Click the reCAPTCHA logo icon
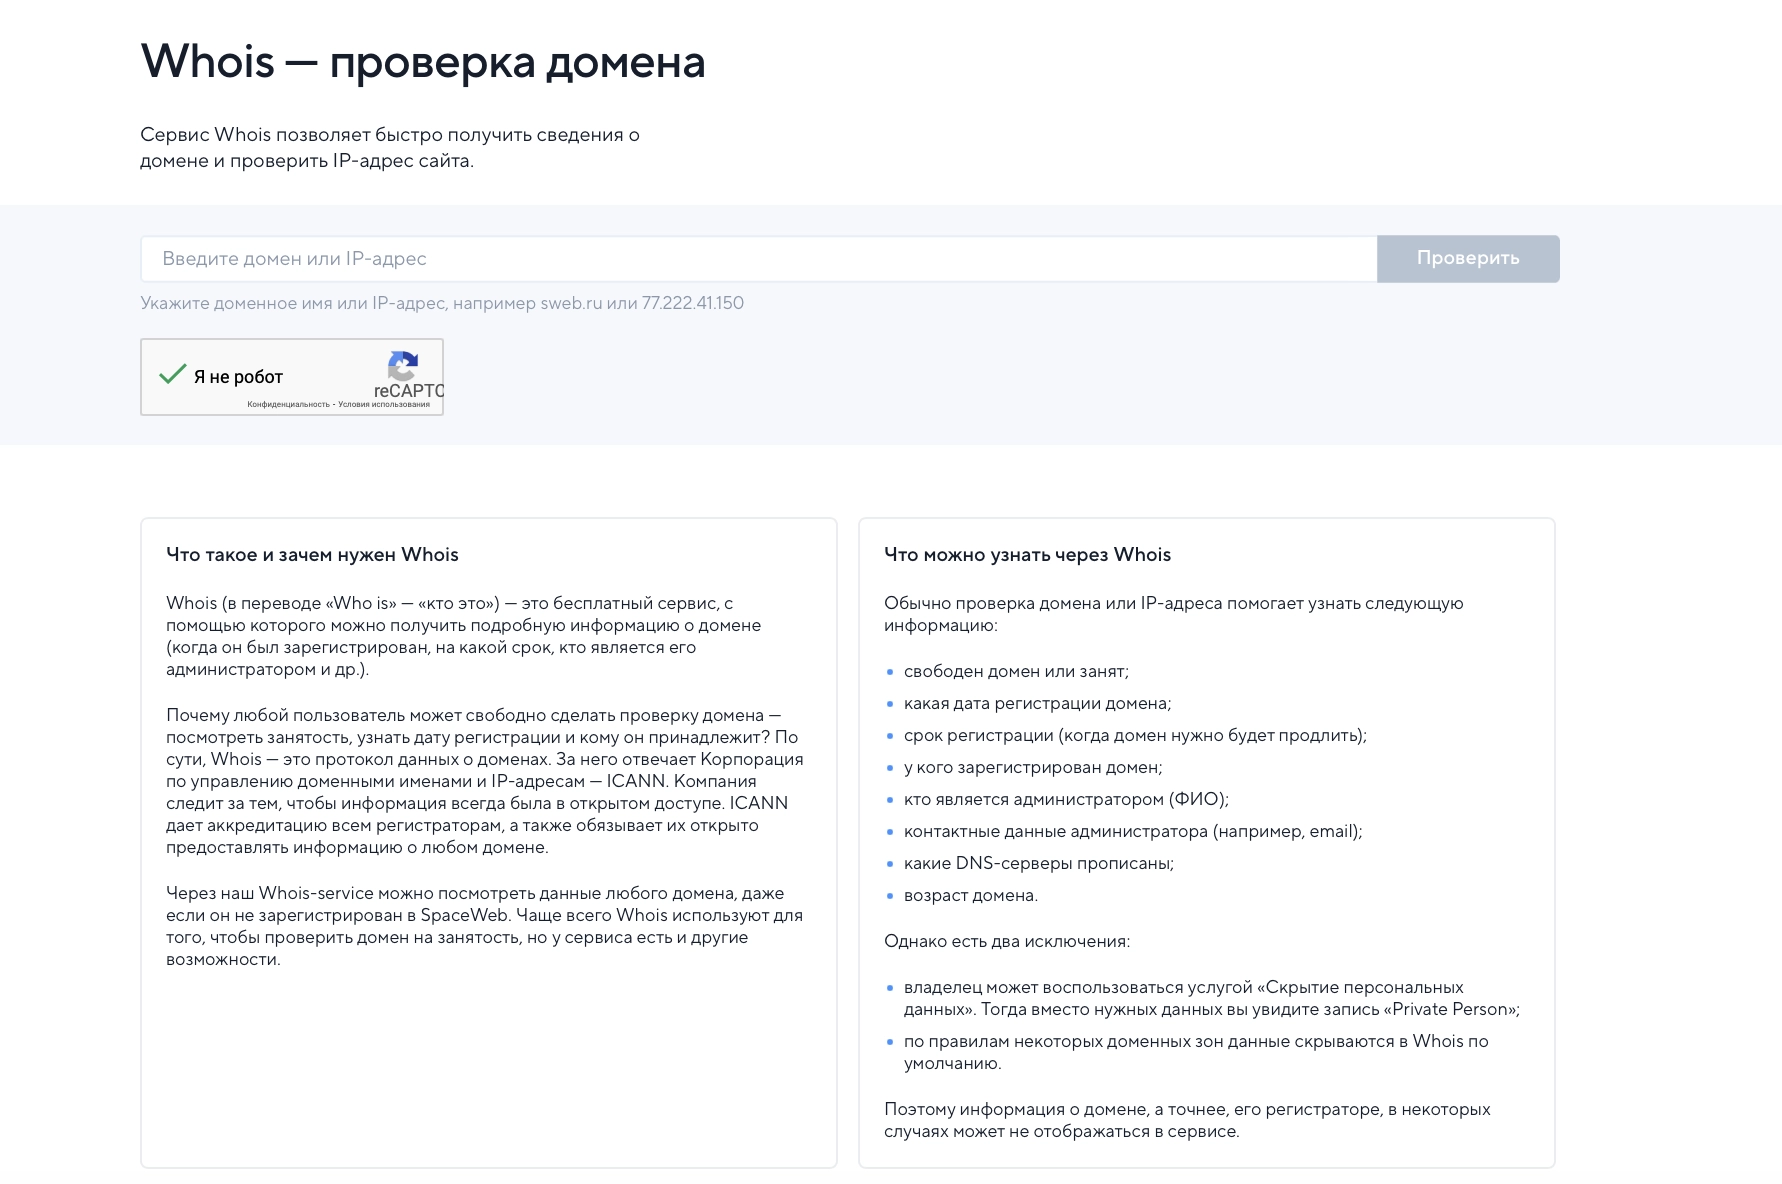 (x=402, y=365)
